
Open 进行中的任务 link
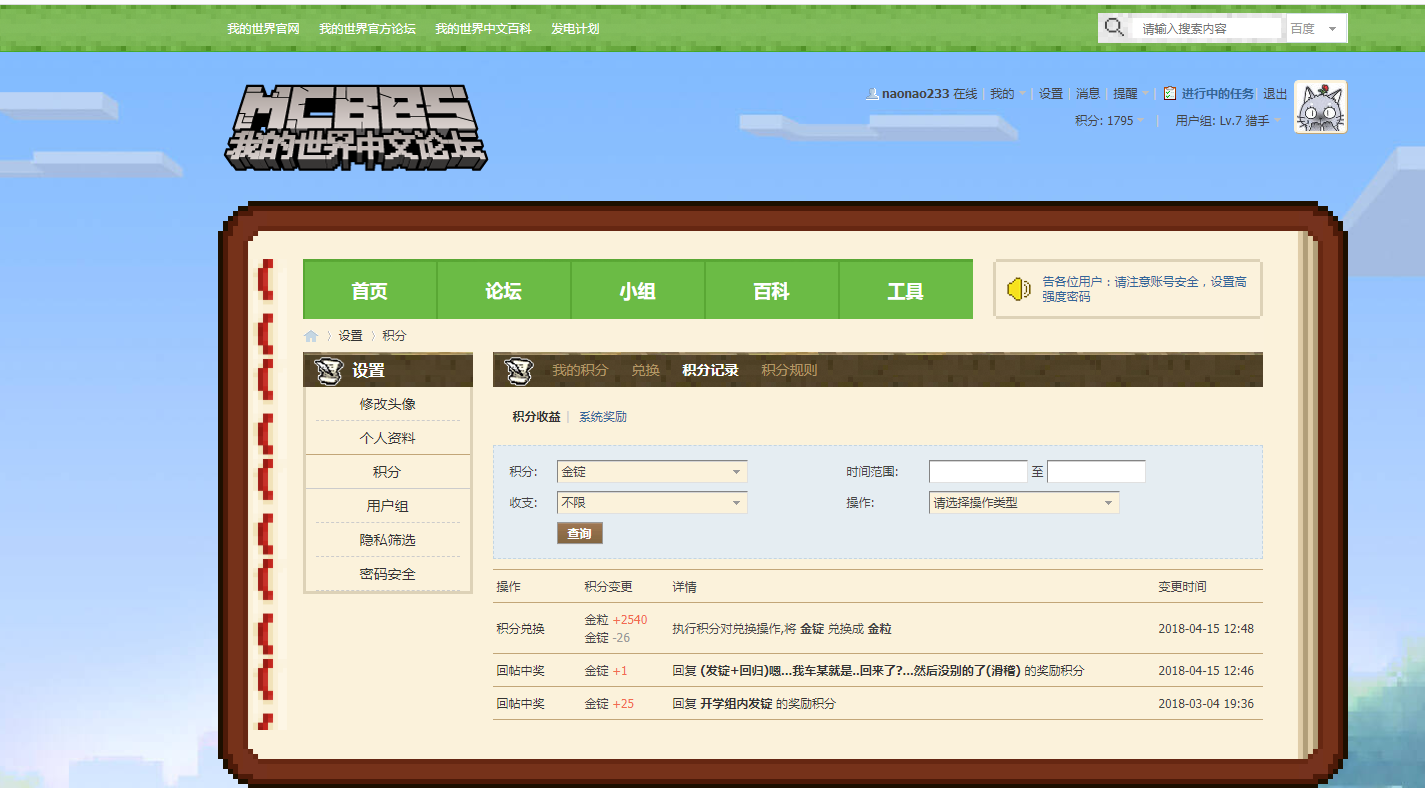[1217, 94]
